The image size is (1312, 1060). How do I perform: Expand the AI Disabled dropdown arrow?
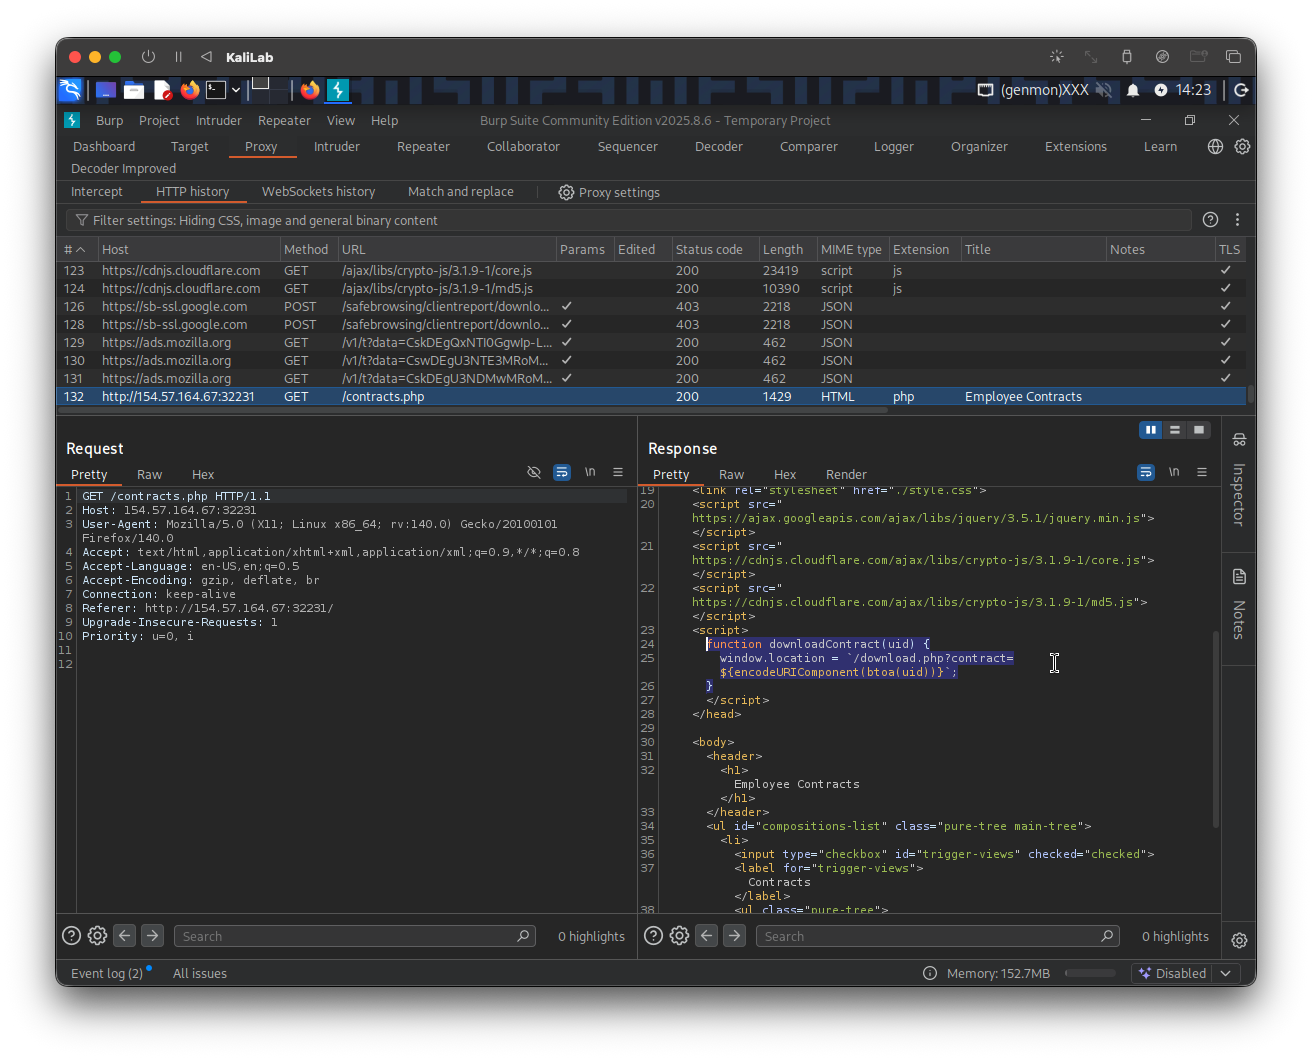[1226, 973]
